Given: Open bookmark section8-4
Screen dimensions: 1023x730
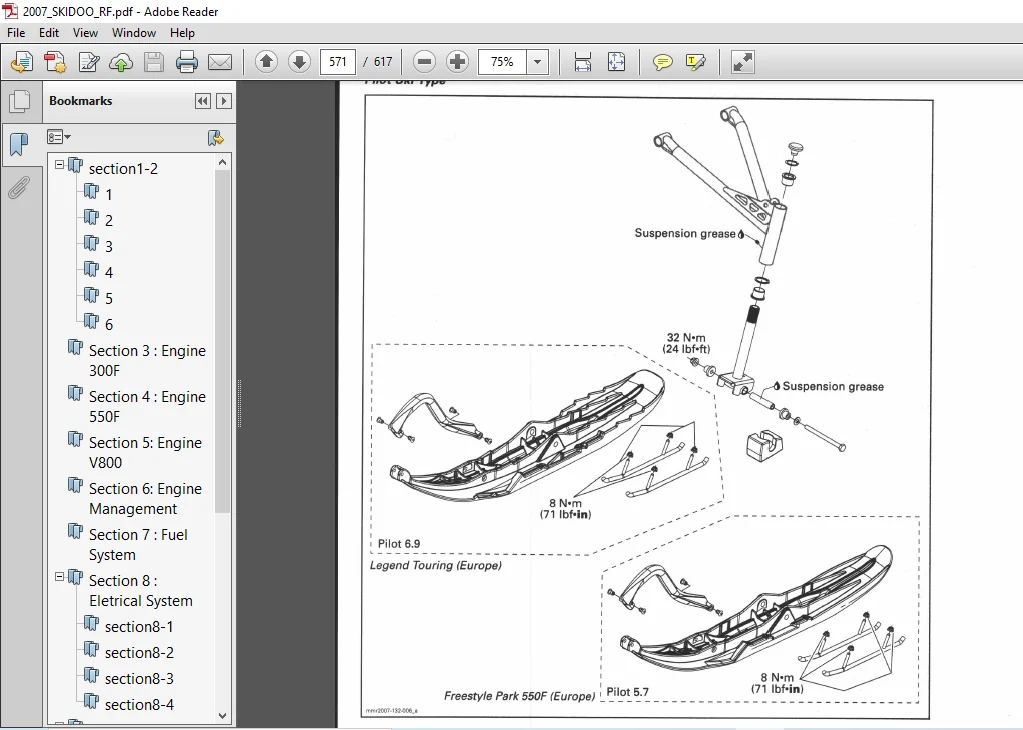Looking at the screenshot, I should pyautogui.click(x=139, y=705).
